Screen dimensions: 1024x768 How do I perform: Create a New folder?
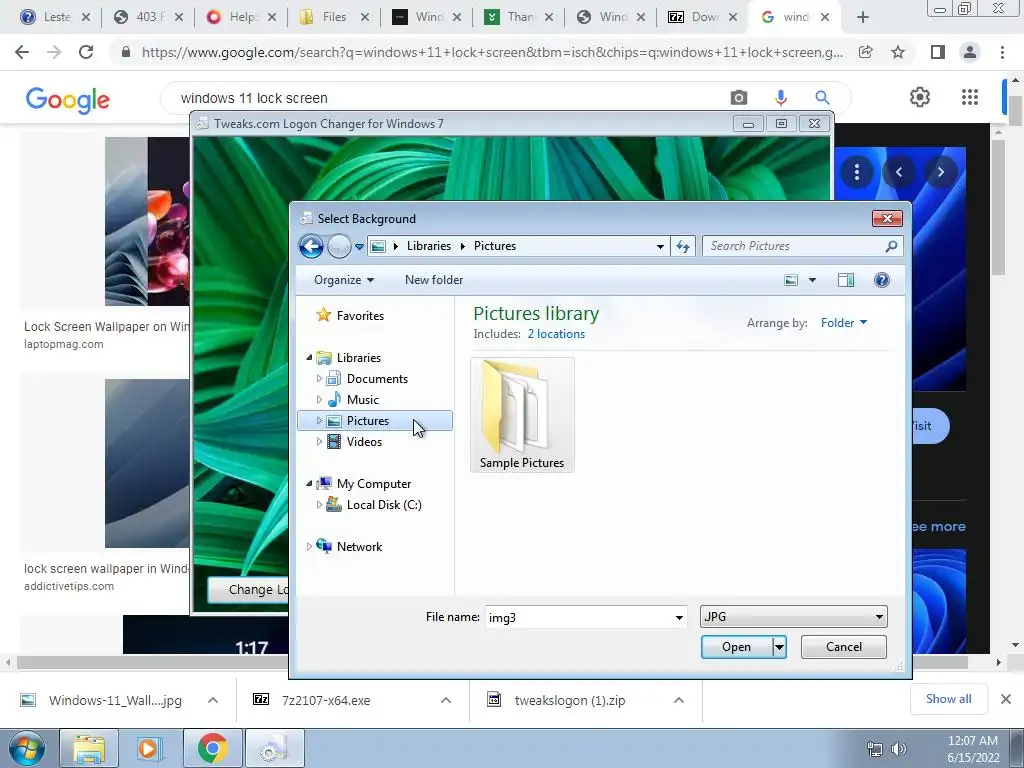click(x=434, y=280)
